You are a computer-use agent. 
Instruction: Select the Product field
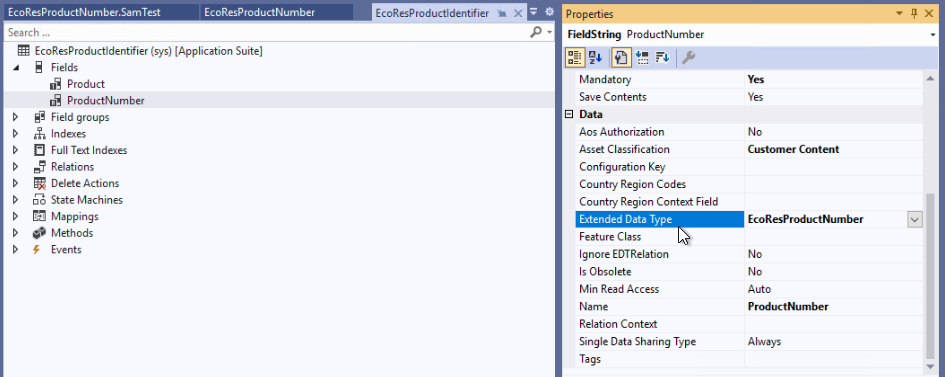point(86,84)
